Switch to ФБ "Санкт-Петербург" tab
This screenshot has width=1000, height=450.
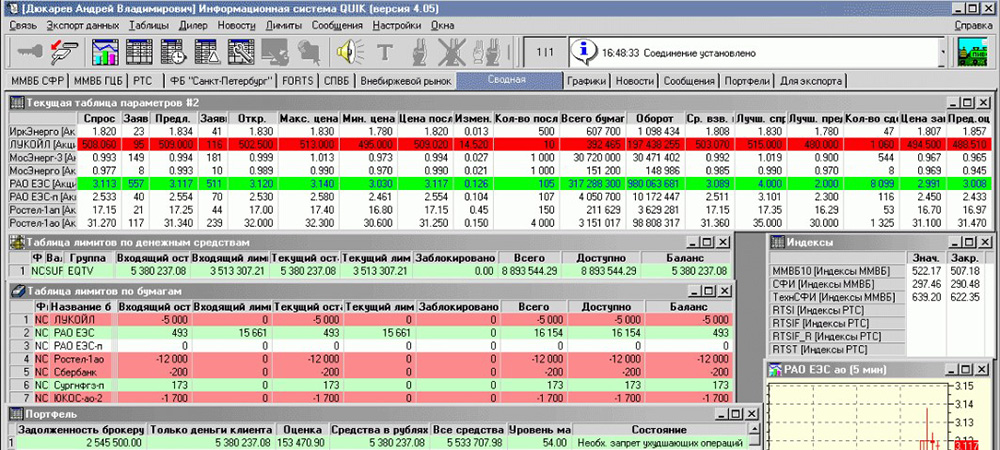(x=221, y=81)
